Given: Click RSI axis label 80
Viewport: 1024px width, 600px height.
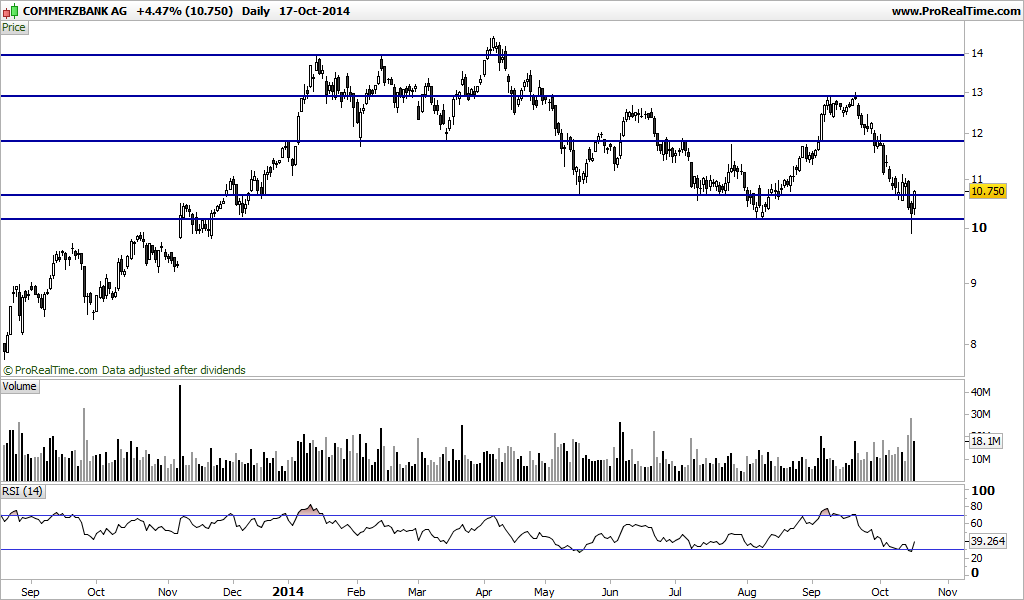Looking at the screenshot, I should 977,507.
